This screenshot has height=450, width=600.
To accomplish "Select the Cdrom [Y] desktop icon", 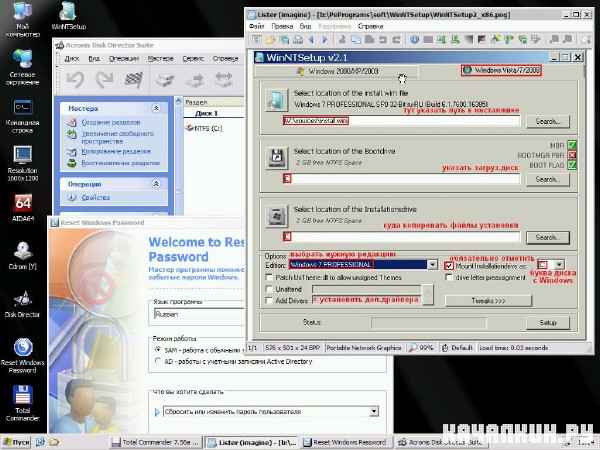I will tap(23, 256).
